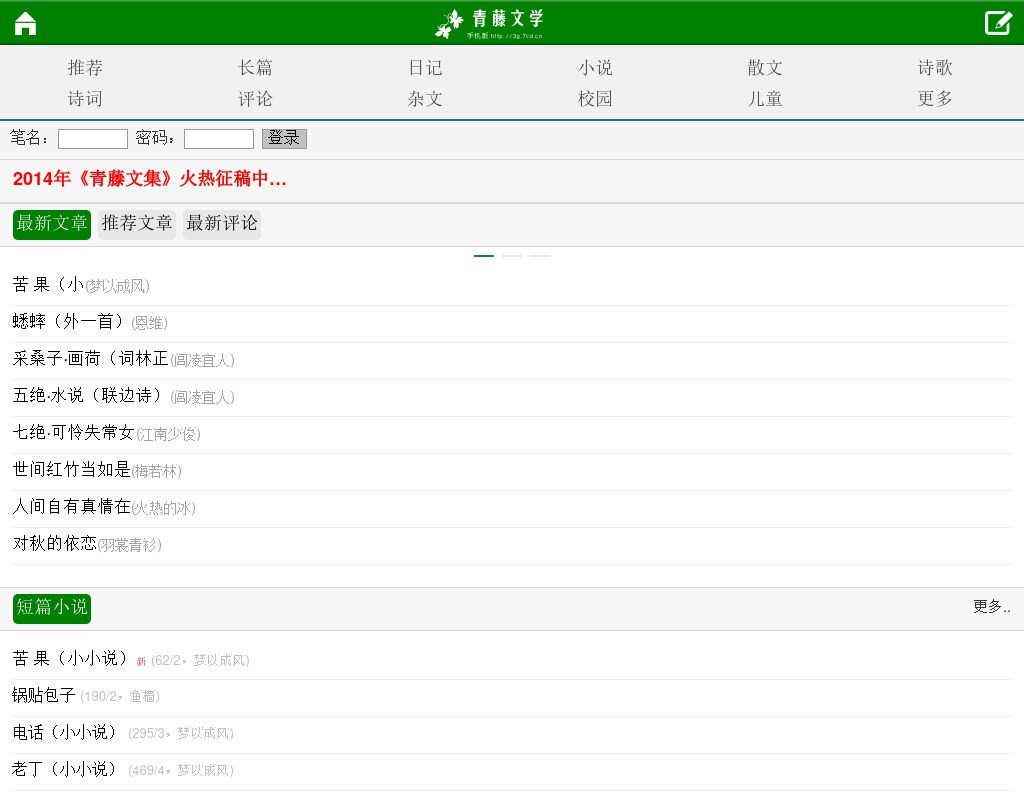The height and width of the screenshot is (800, 1024).
Task: Click the 笔名 input field
Action: click(x=93, y=139)
